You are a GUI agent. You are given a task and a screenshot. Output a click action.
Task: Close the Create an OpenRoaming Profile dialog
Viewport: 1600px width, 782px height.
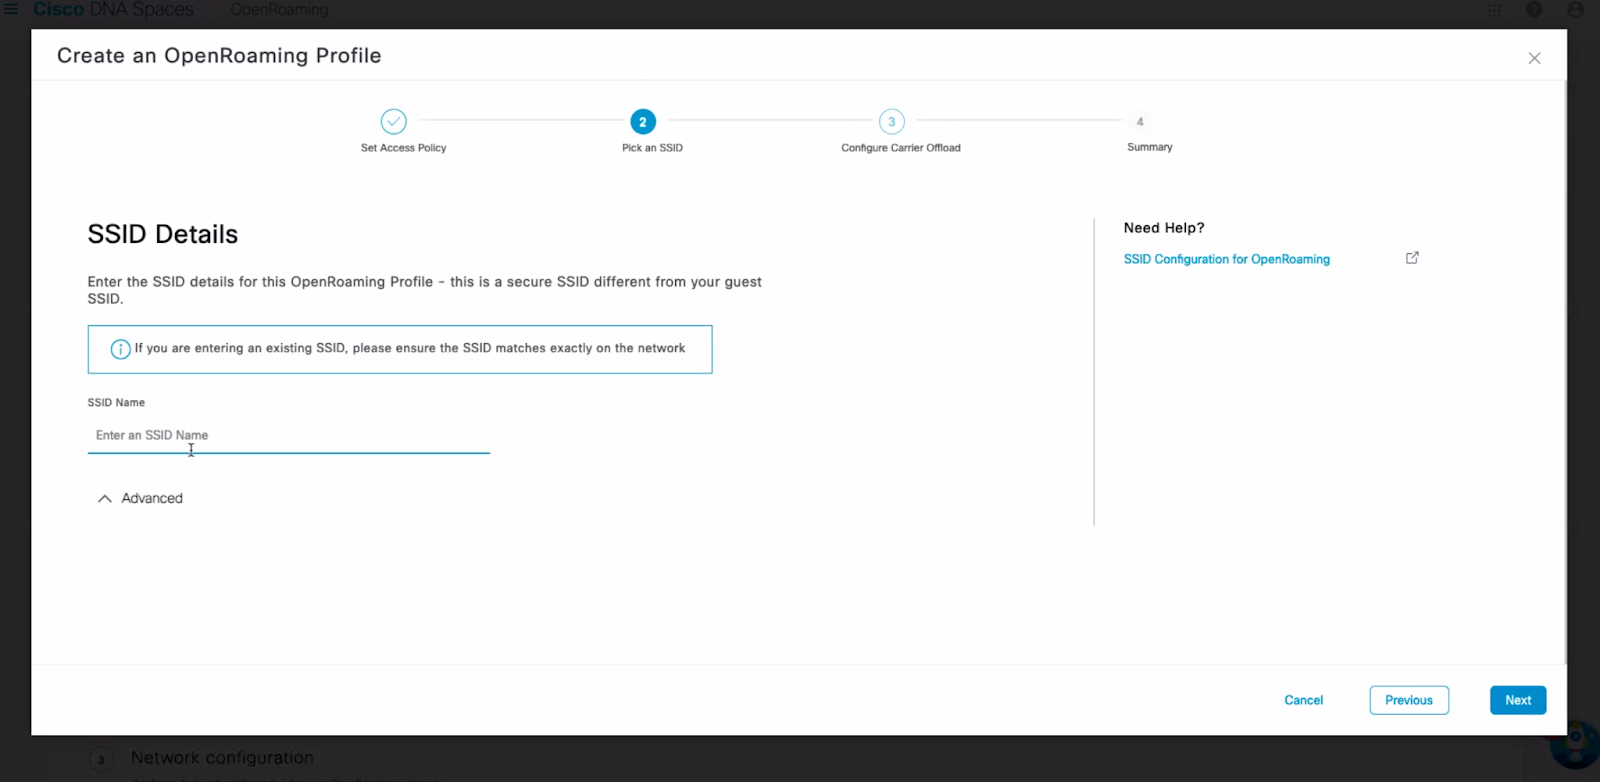tap(1534, 58)
